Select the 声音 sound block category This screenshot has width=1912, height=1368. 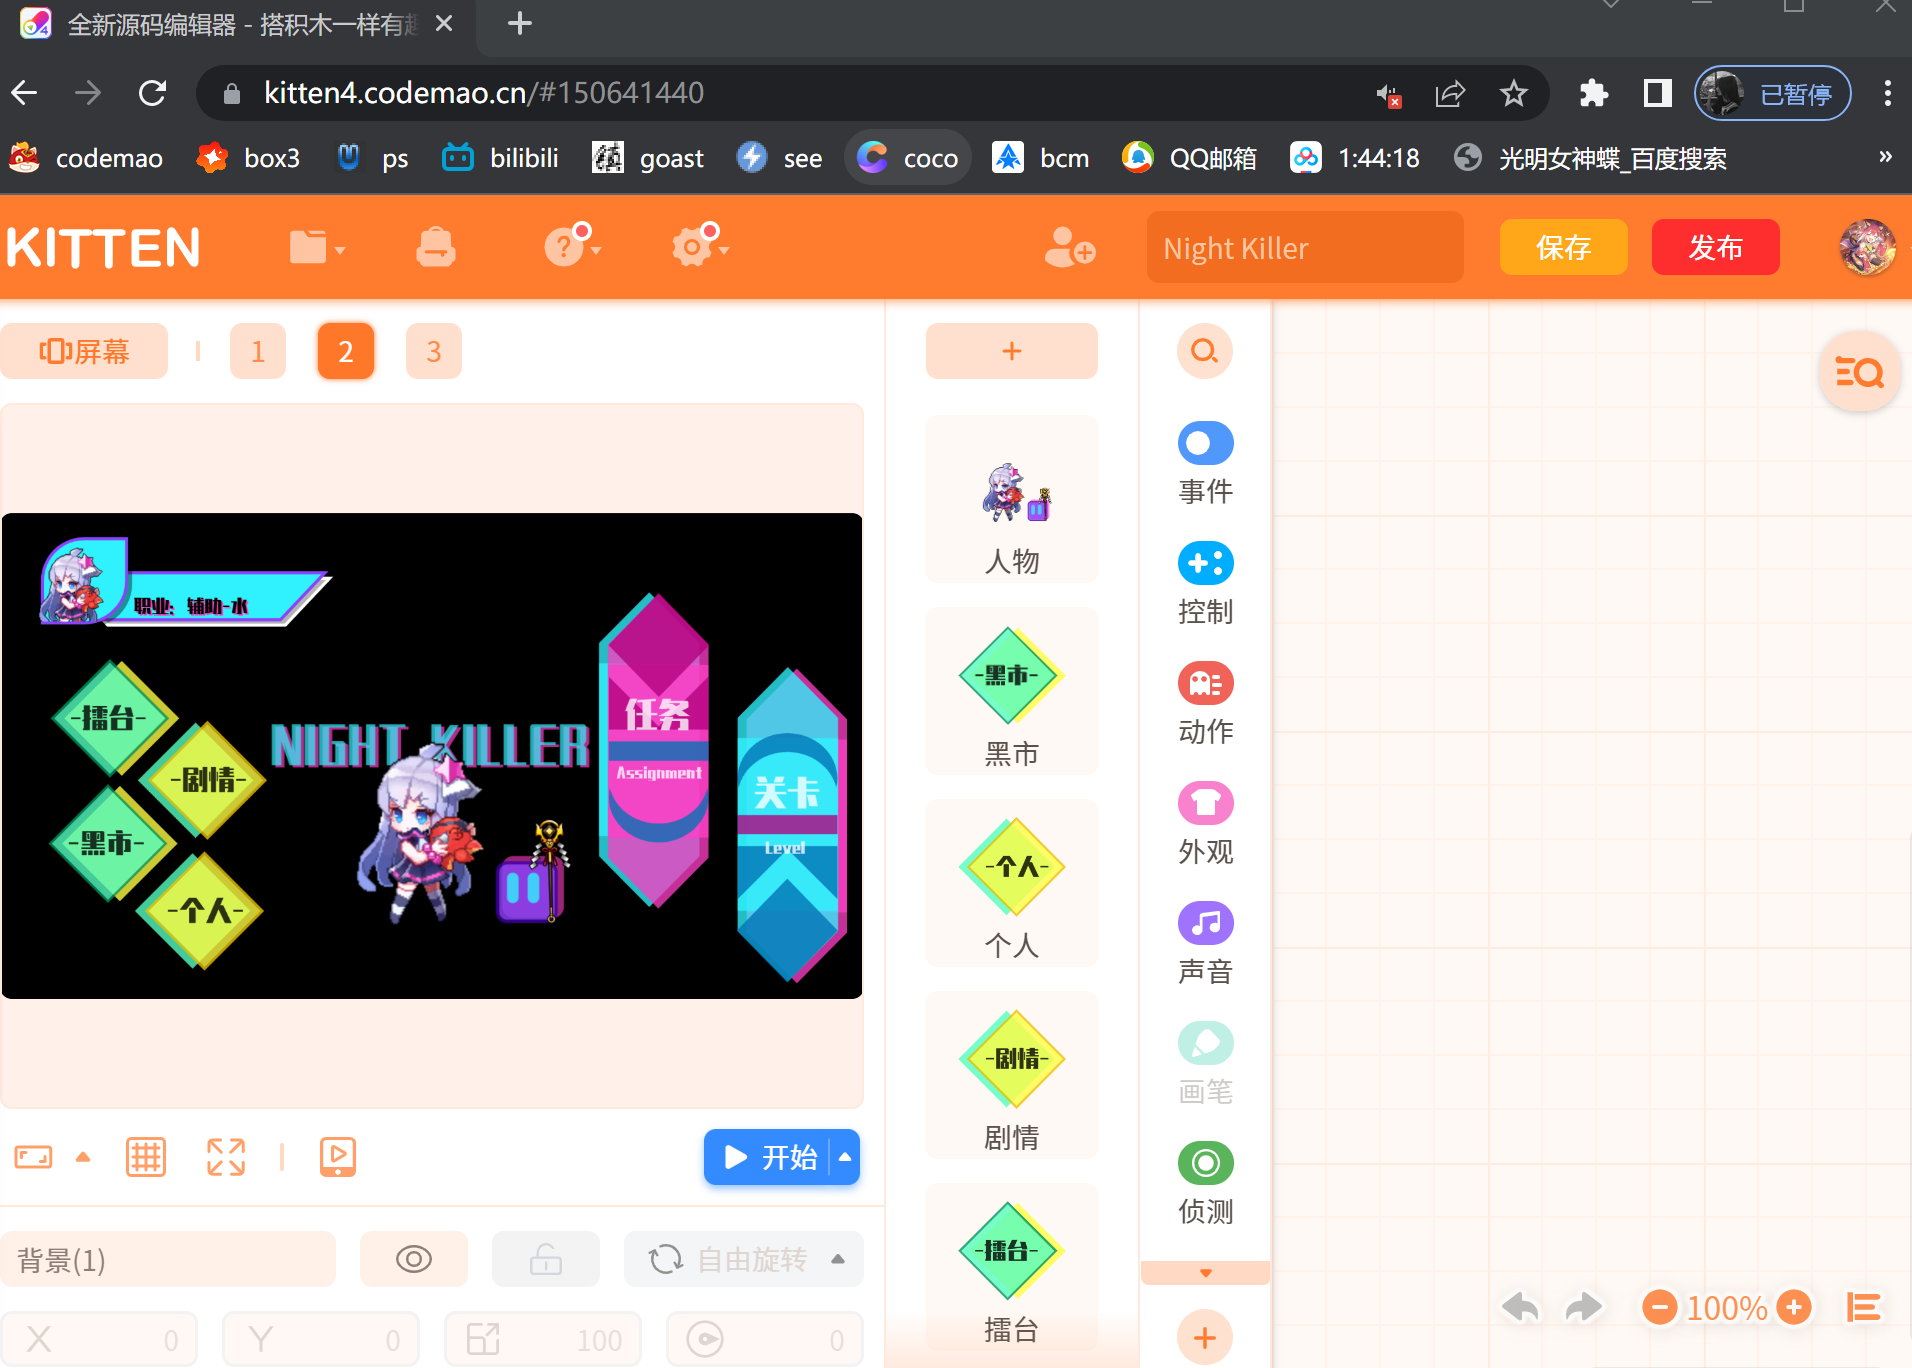coord(1205,944)
